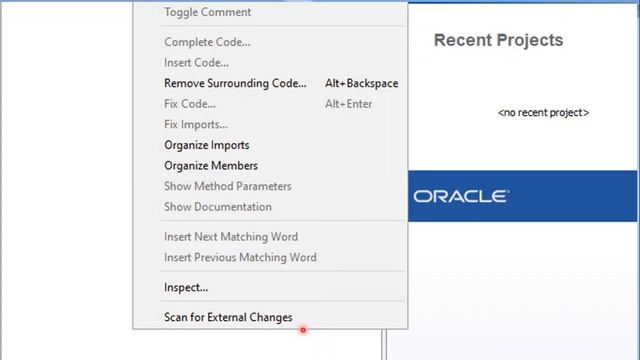Viewport: 640px width, 360px height.
Task: Choose Organize Members option
Action: click(x=270, y=166)
